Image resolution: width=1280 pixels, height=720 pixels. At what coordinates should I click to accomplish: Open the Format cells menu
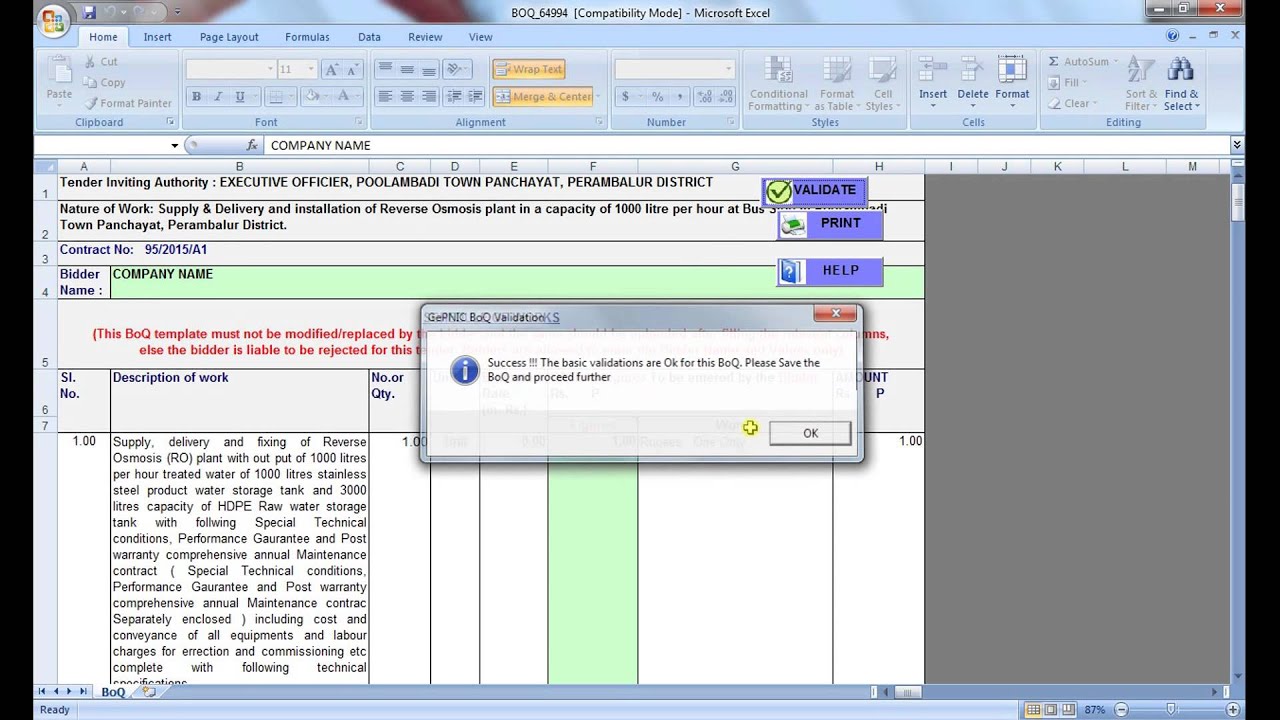1012,84
